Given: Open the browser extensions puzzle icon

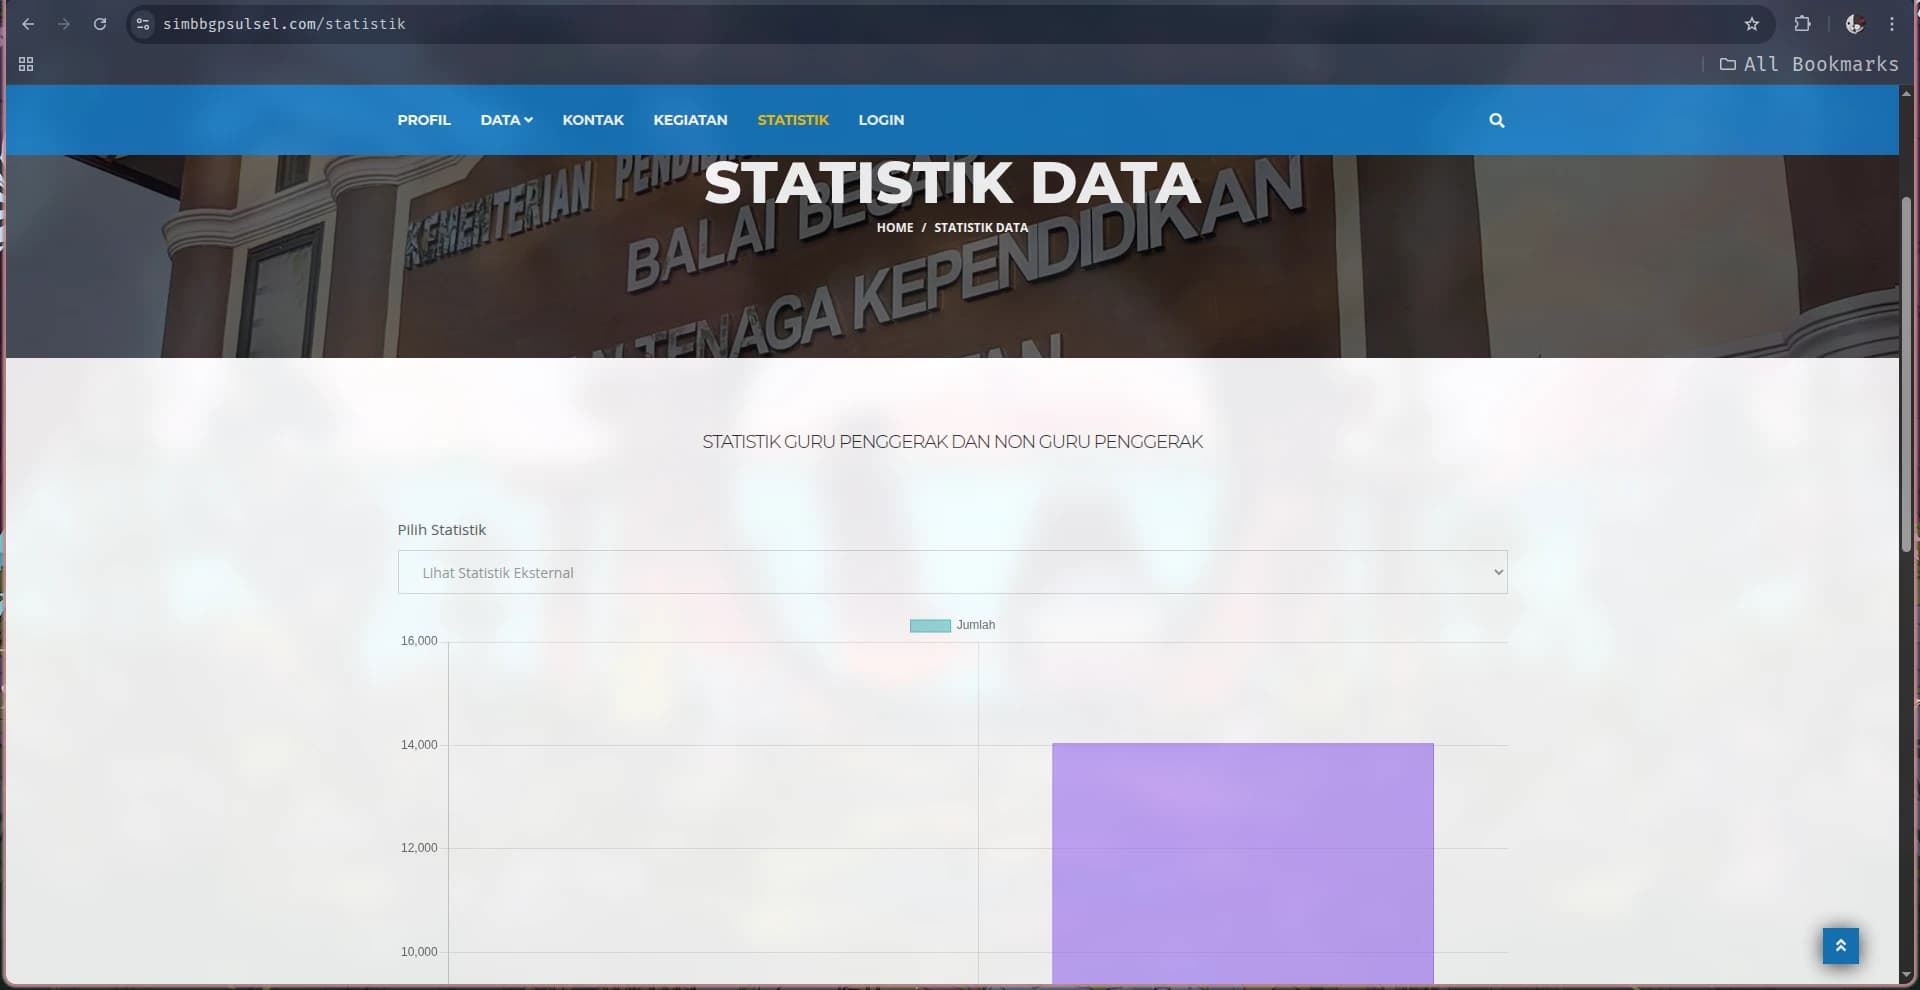Looking at the screenshot, I should pyautogui.click(x=1800, y=23).
